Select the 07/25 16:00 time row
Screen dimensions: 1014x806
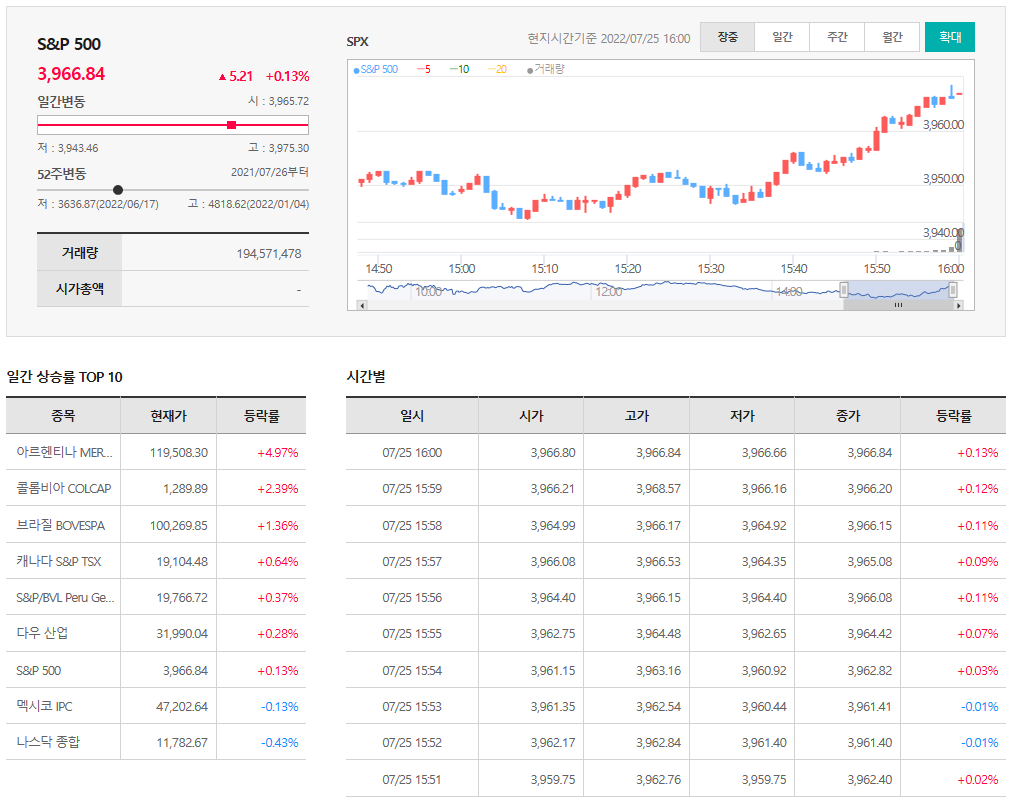point(676,452)
